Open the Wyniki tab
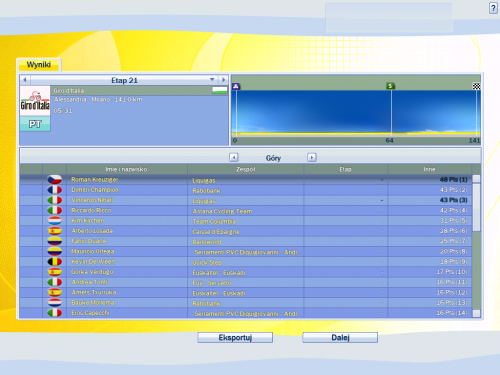Screen dimensions: 500x375 pyautogui.click(x=39, y=65)
